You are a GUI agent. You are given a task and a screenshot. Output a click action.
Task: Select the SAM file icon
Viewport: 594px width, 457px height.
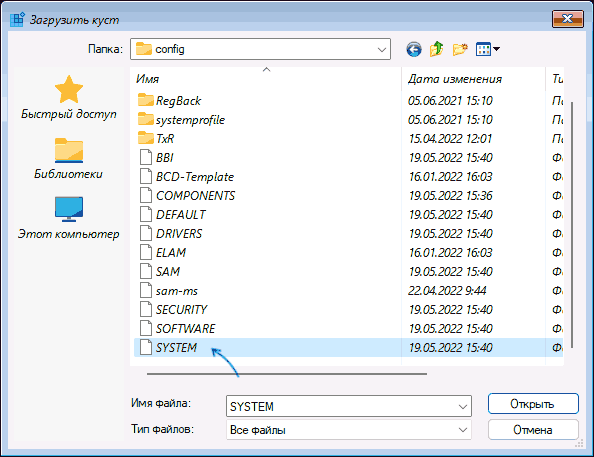click(146, 271)
